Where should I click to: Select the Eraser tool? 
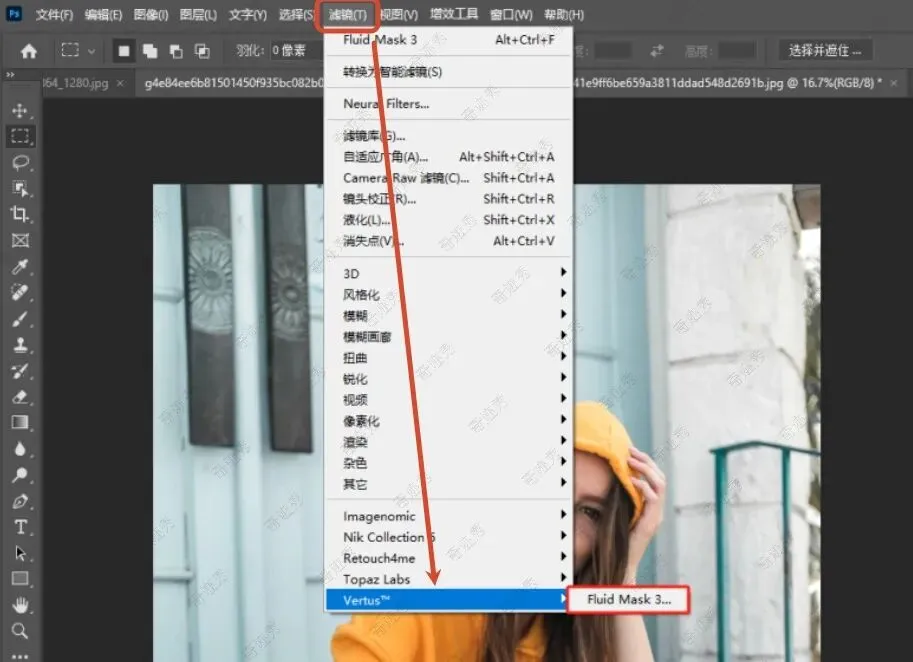point(20,397)
